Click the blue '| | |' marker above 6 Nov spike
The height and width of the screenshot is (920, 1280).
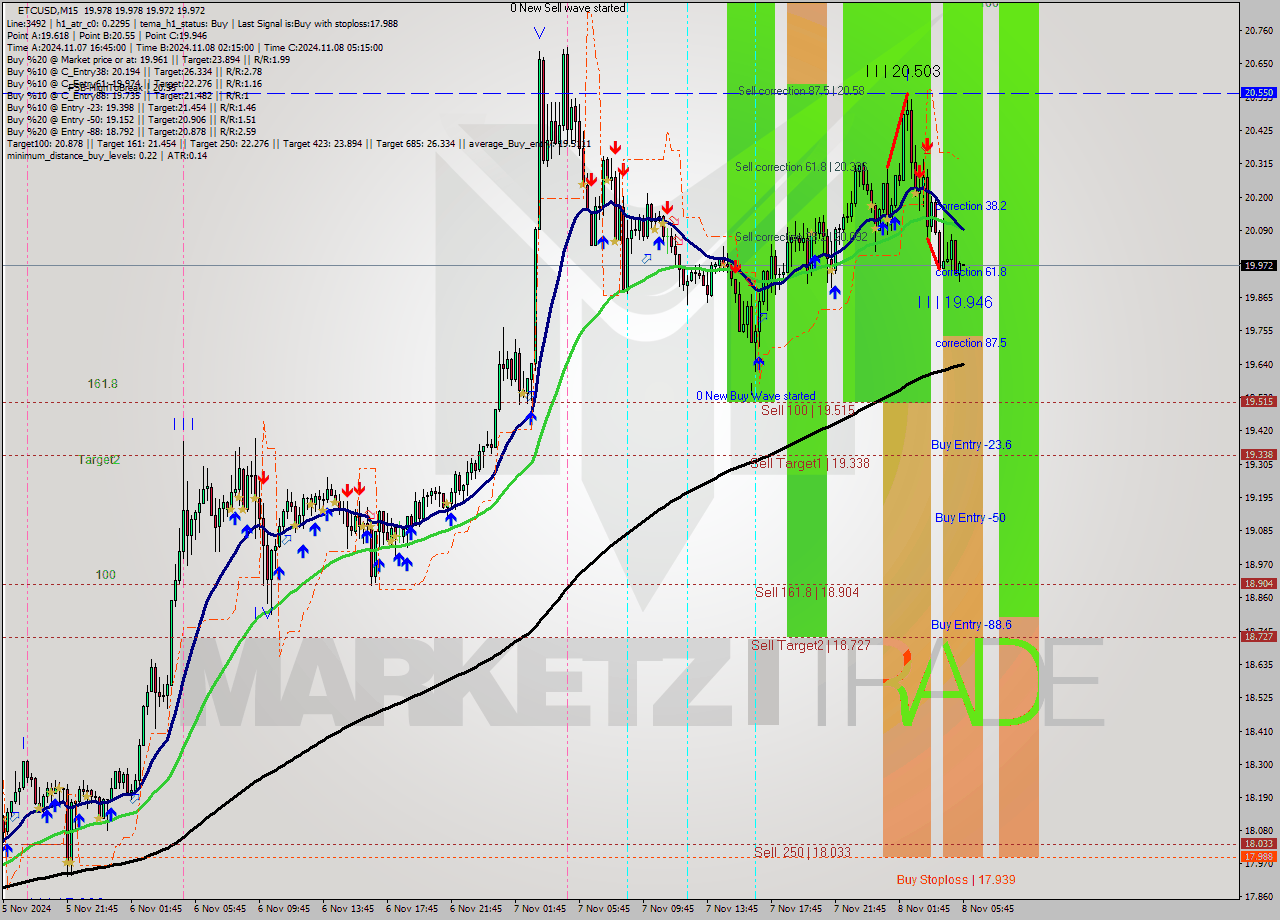184,424
